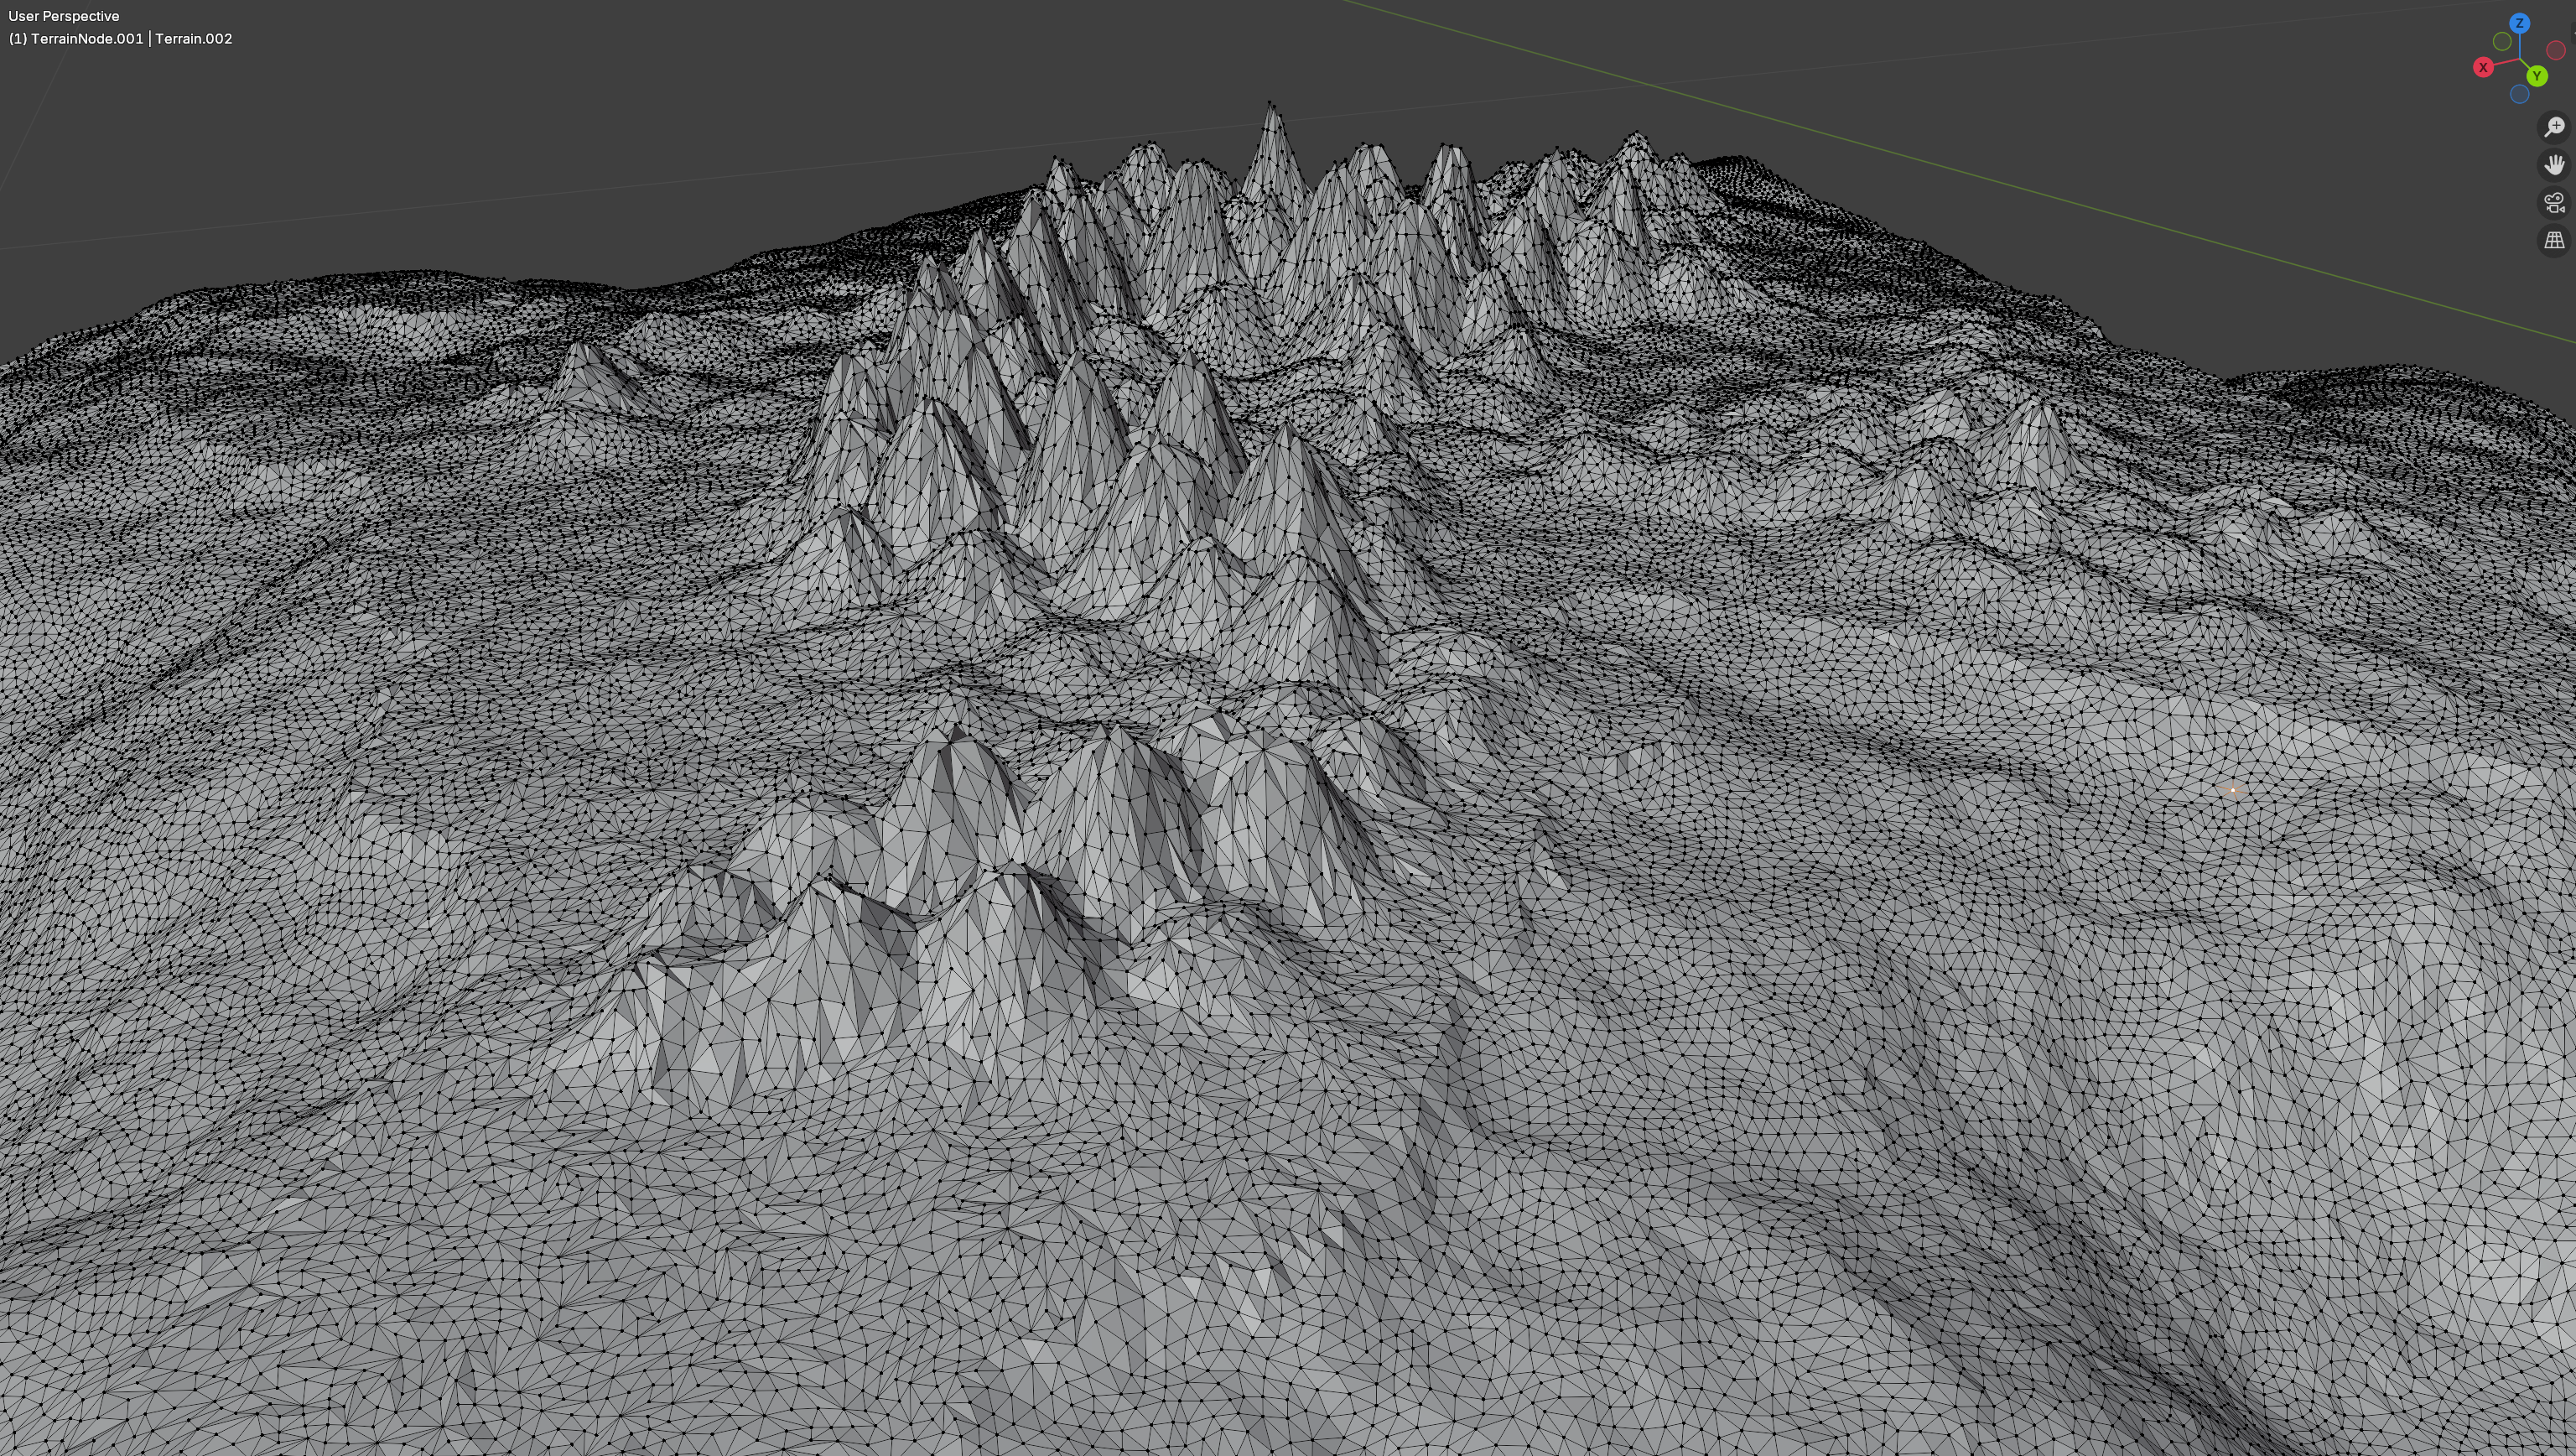This screenshot has width=2576, height=1456.
Task: Click the 3D cursor on the terrain
Action: tap(2232, 790)
